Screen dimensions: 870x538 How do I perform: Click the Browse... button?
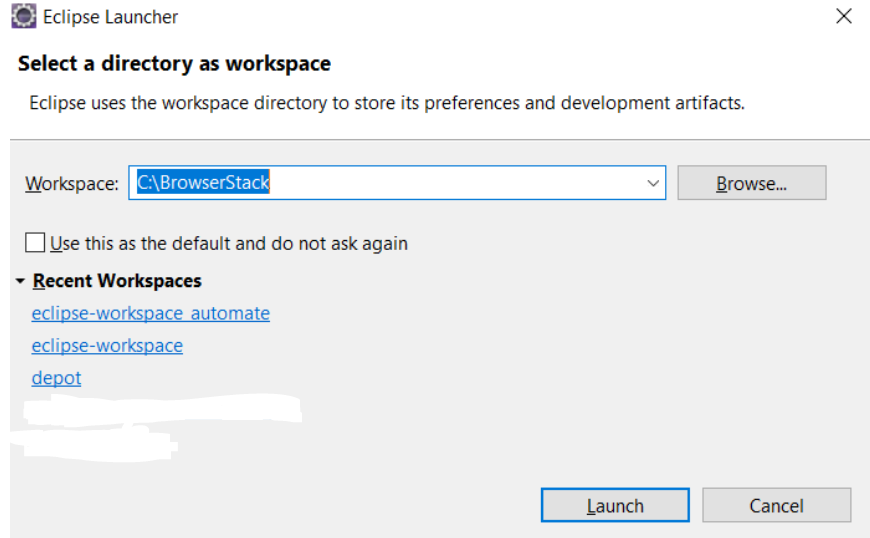point(751,182)
